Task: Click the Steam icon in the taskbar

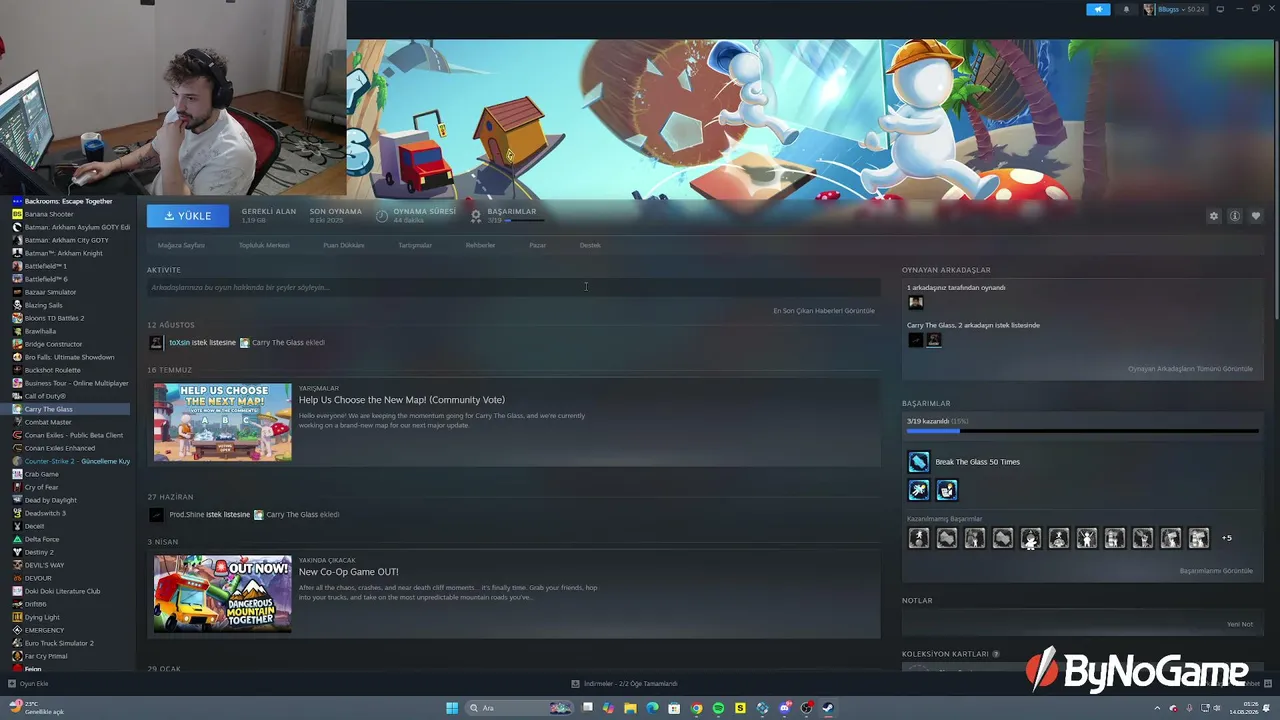Action: pos(828,708)
